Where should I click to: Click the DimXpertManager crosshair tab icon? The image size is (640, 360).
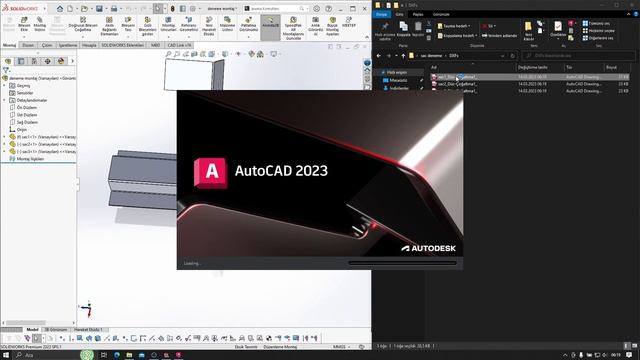tap(48, 61)
